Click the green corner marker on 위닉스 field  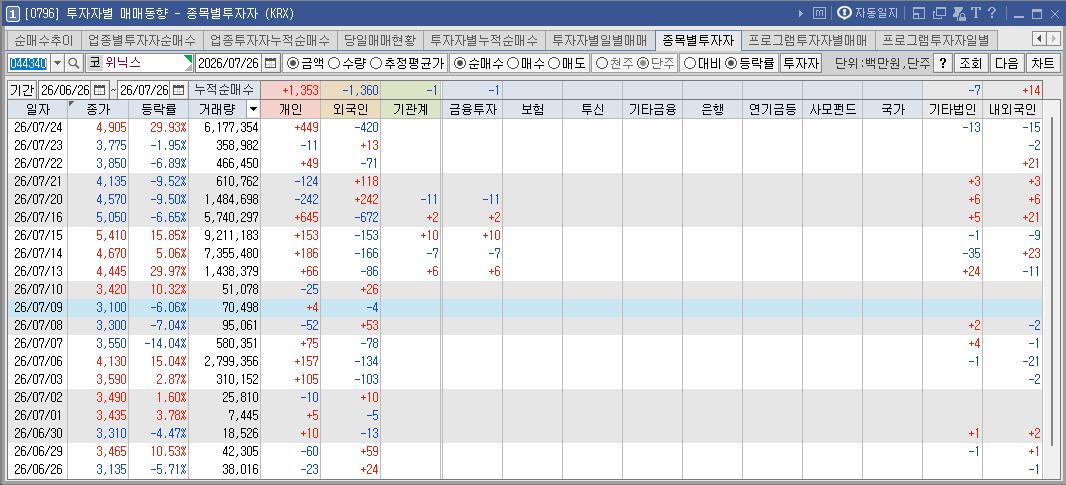click(x=189, y=59)
